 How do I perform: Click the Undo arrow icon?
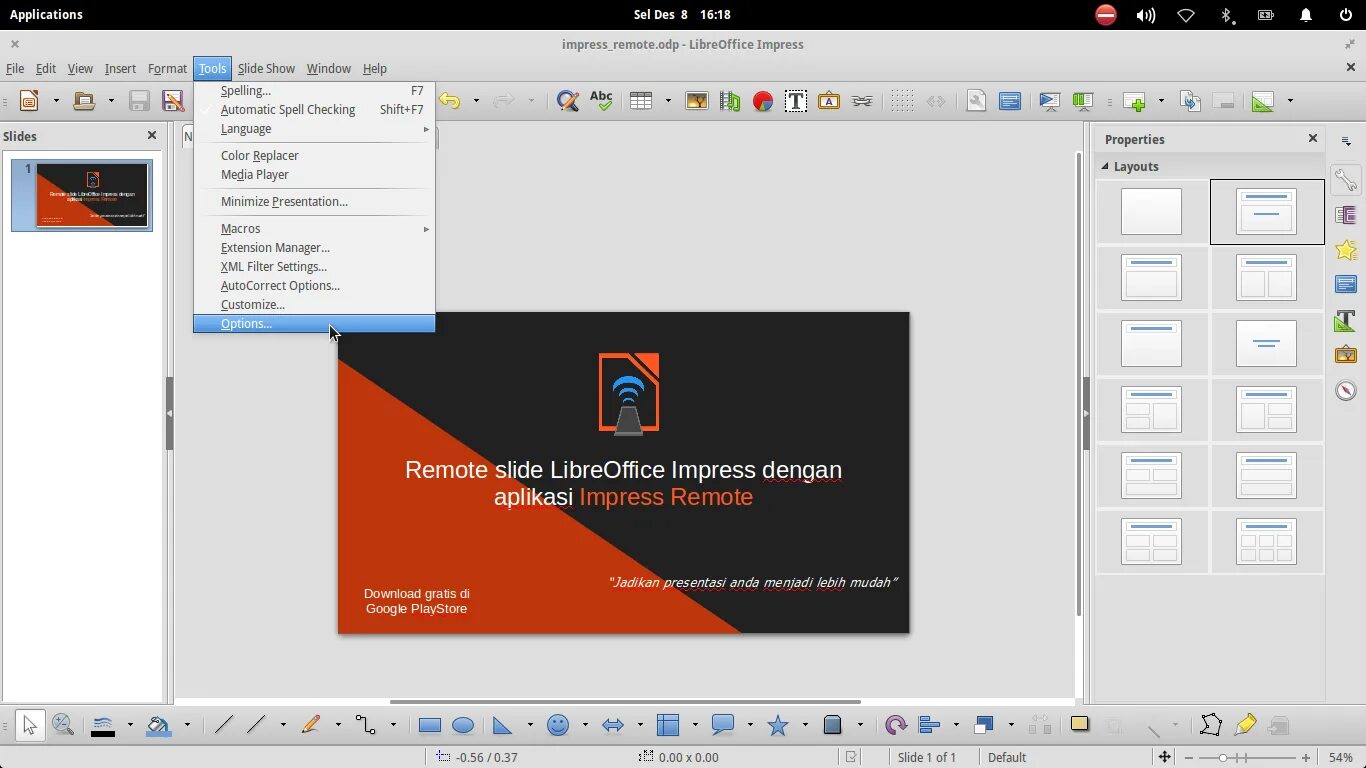click(450, 100)
